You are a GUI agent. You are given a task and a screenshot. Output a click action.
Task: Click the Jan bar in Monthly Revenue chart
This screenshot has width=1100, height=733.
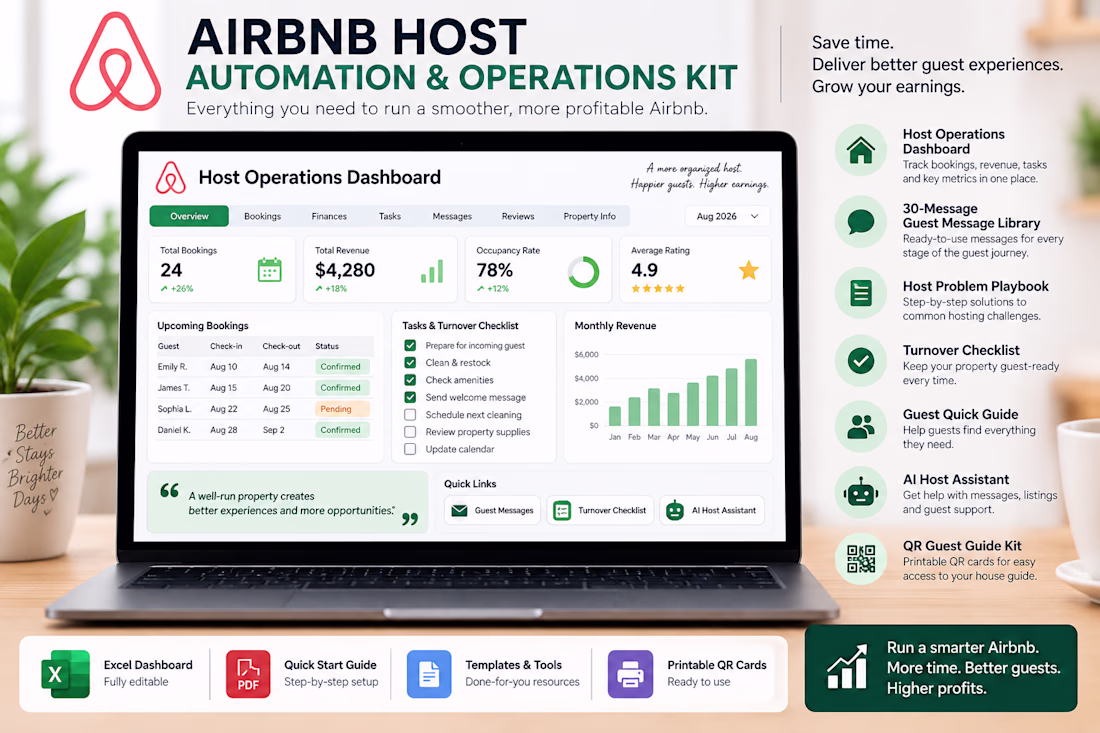tap(615, 416)
